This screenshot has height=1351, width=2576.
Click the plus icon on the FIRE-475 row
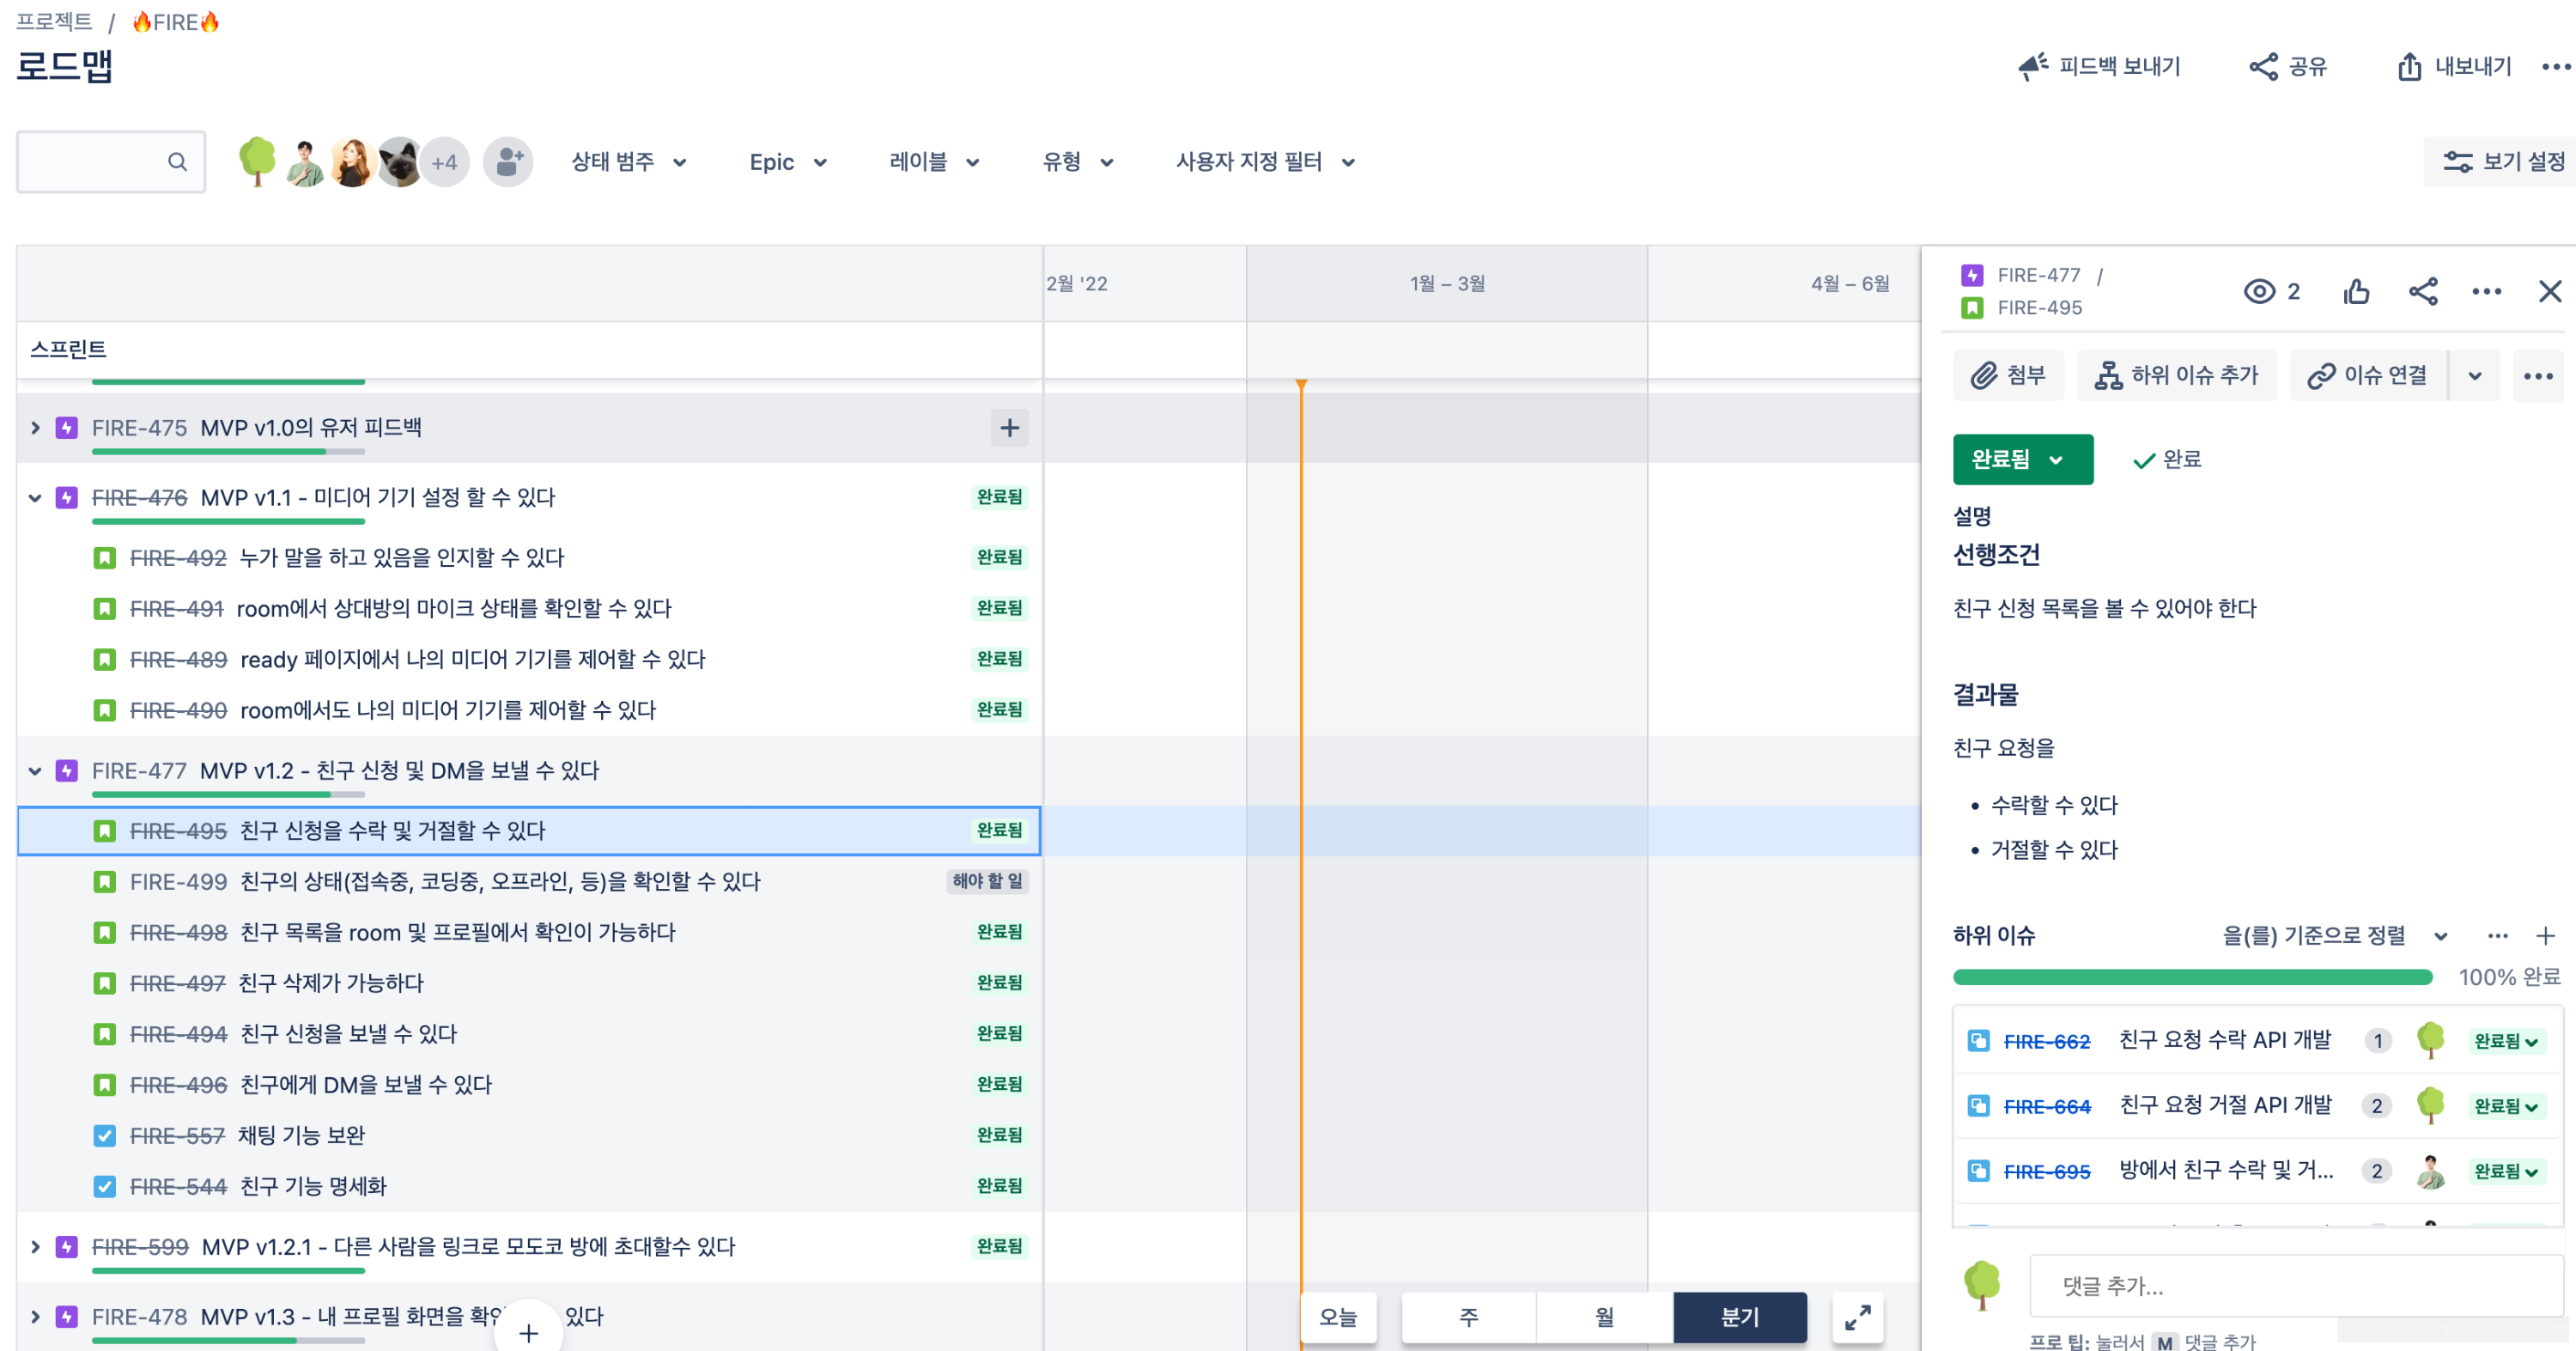point(1009,428)
